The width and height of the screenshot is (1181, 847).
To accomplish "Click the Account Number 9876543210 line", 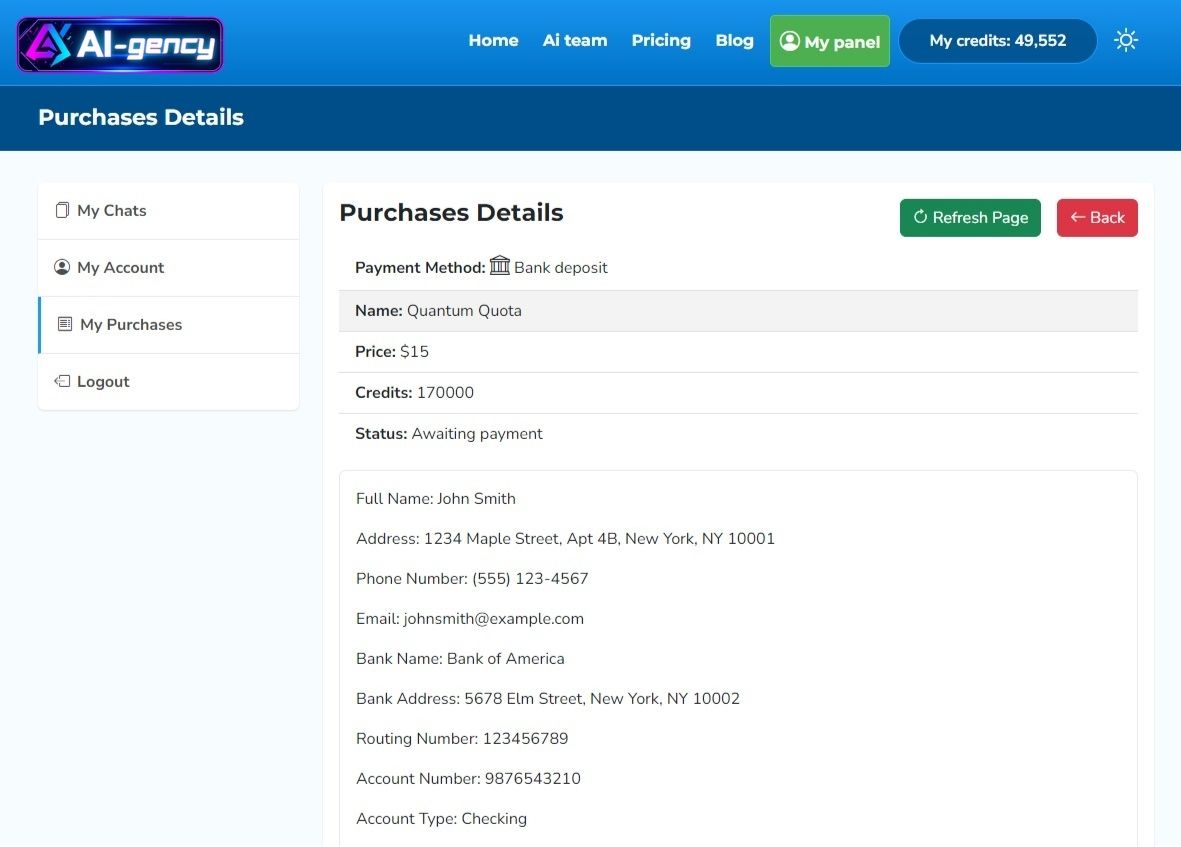I will [468, 779].
